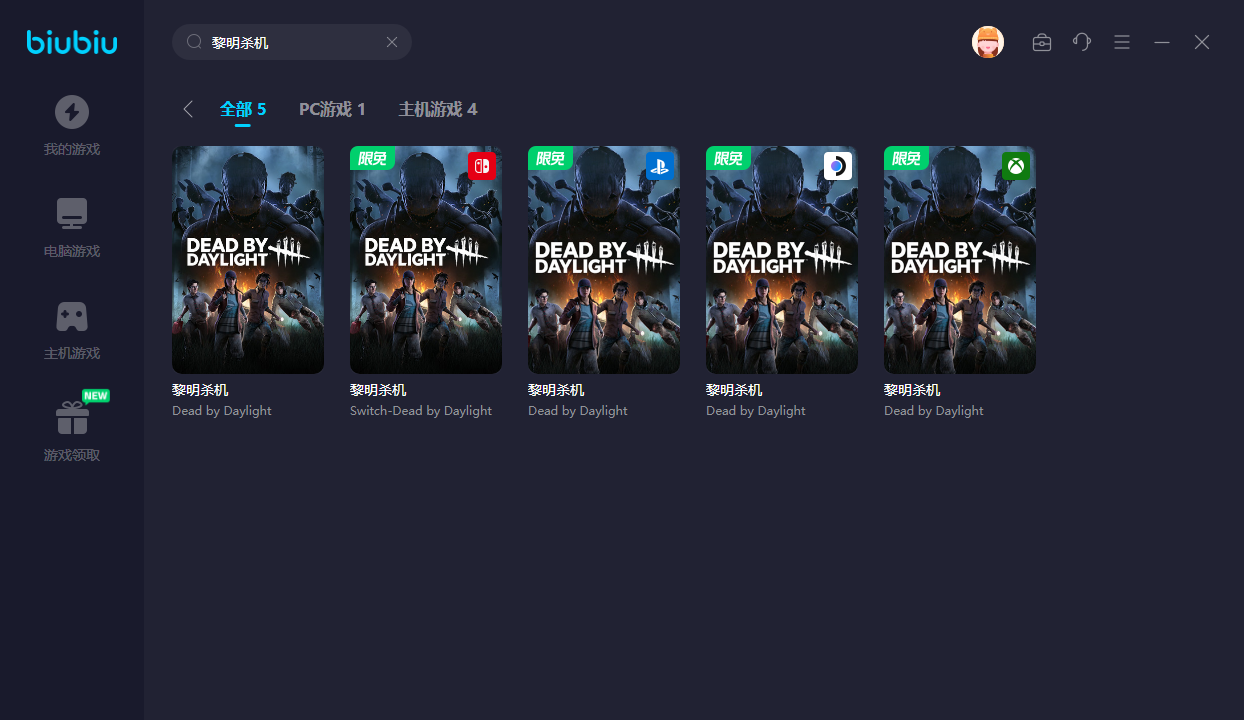Click the Switch-Dead by Daylight title text

pos(421,411)
